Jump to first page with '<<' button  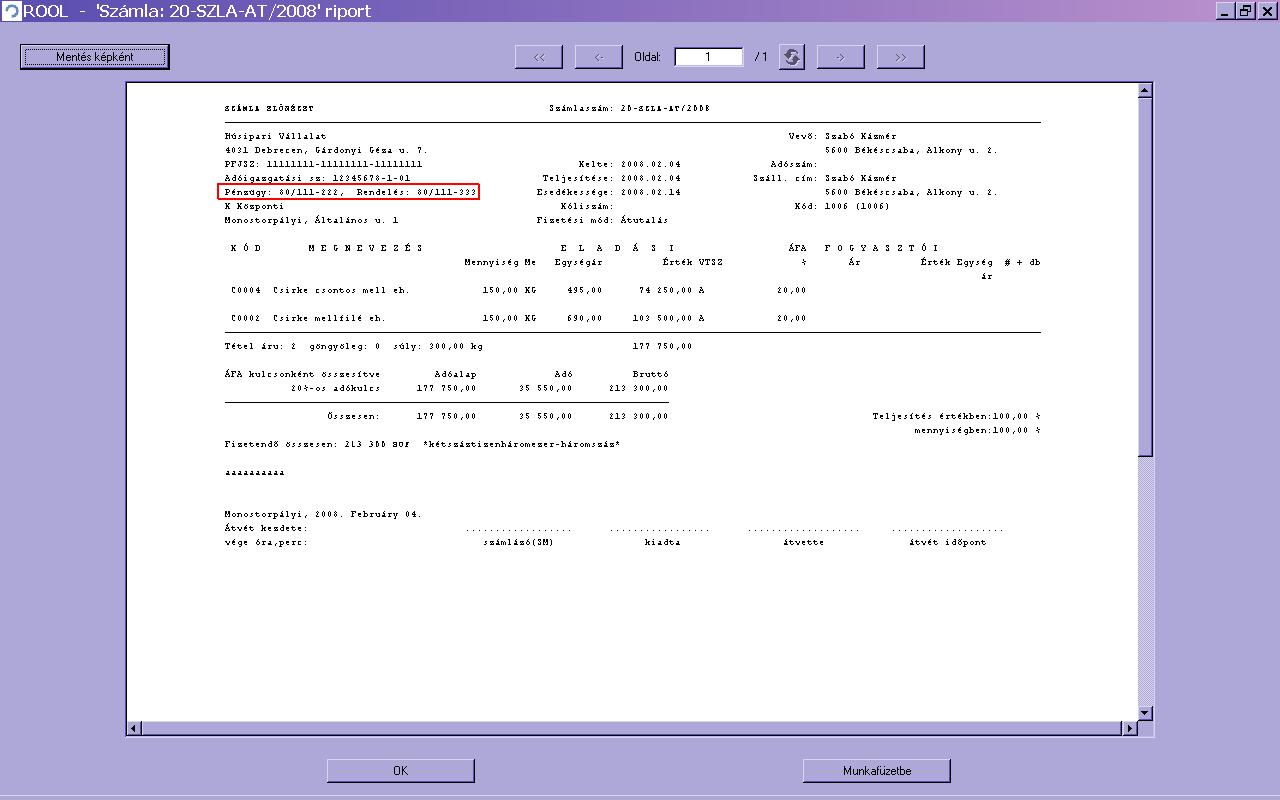pos(539,57)
